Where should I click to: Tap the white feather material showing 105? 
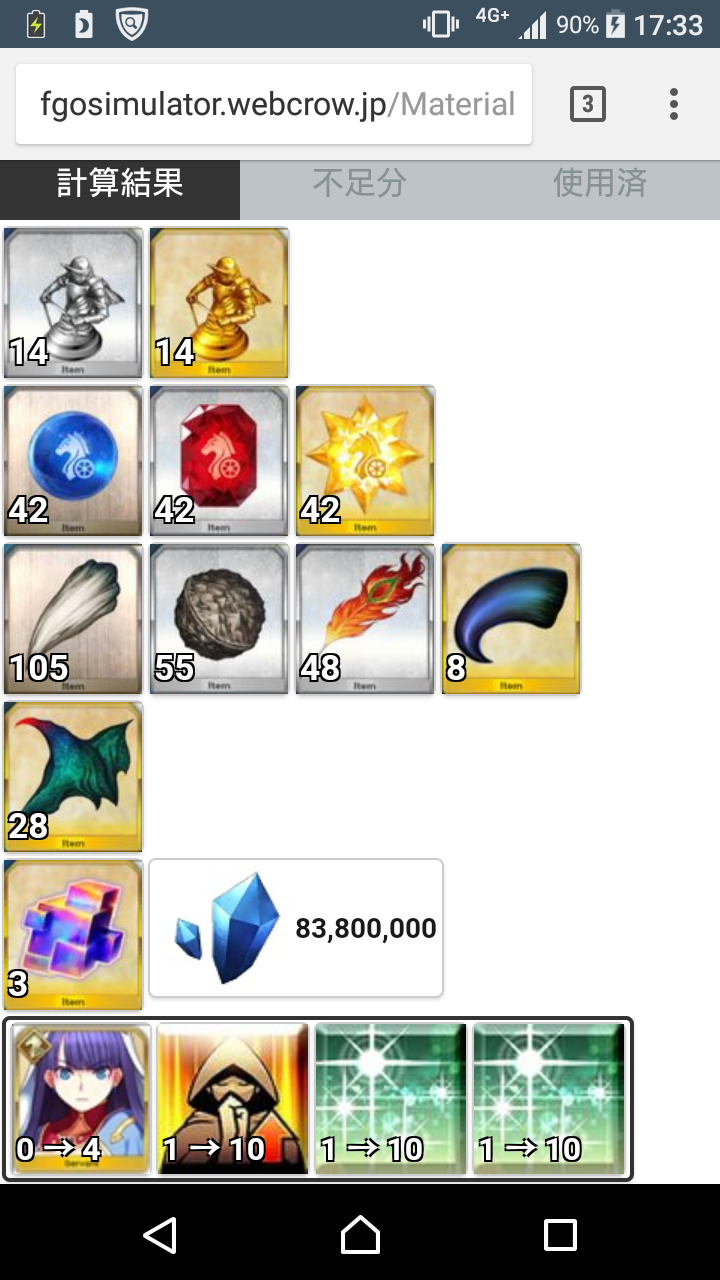click(x=74, y=619)
